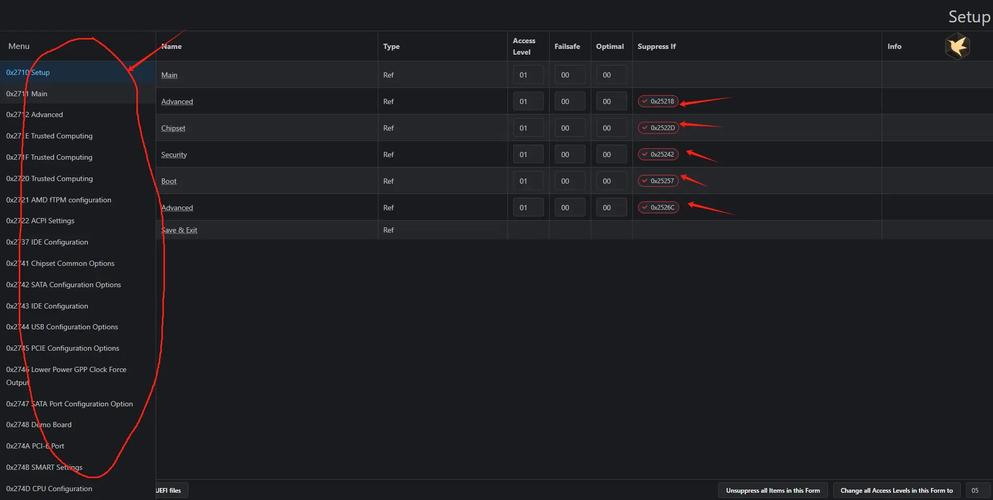Select 0x2721 AMD fTPM configuration in menu

tap(59, 200)
